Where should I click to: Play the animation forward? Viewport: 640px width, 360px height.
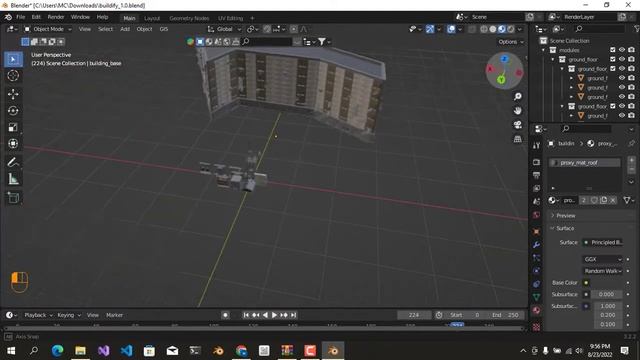(274, 315)
